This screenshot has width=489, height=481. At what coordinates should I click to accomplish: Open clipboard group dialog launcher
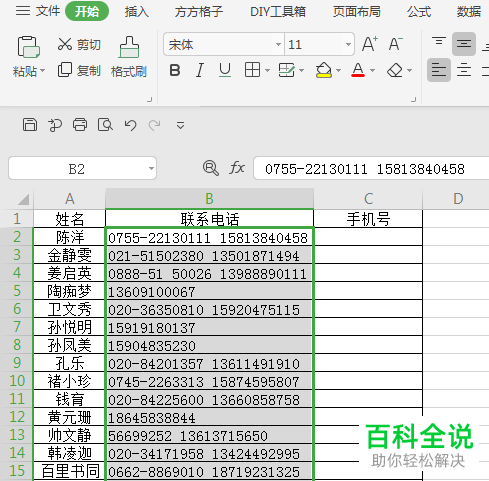pos(150,99)
